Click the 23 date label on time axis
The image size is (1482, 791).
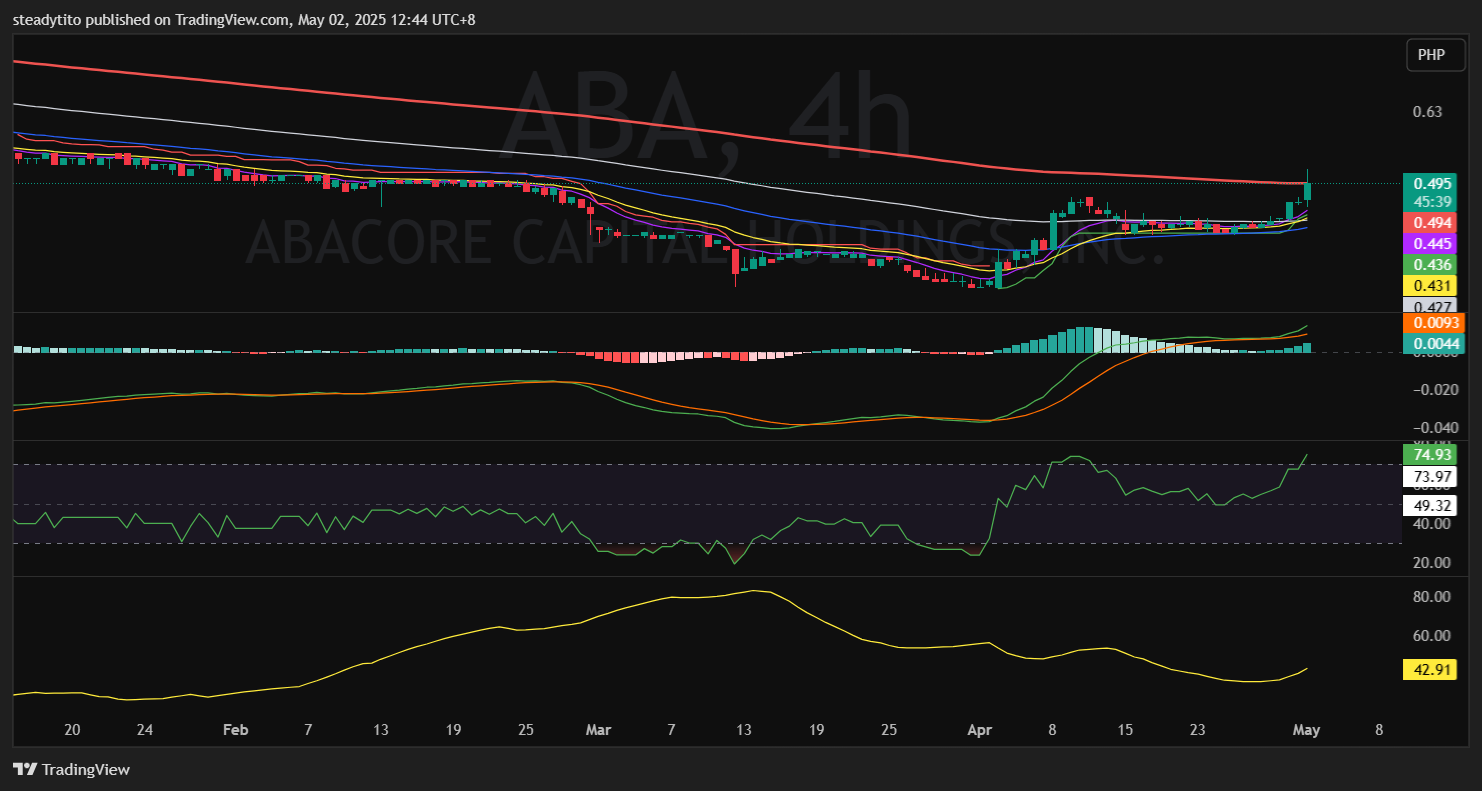pyautogui.click(x=1198, y=730)
